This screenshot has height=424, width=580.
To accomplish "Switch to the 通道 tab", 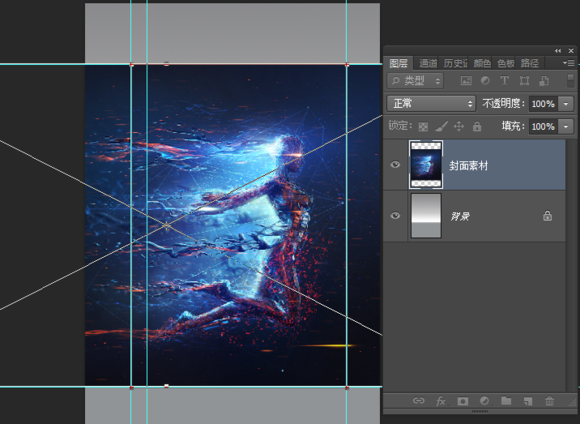I will point(428,63).
